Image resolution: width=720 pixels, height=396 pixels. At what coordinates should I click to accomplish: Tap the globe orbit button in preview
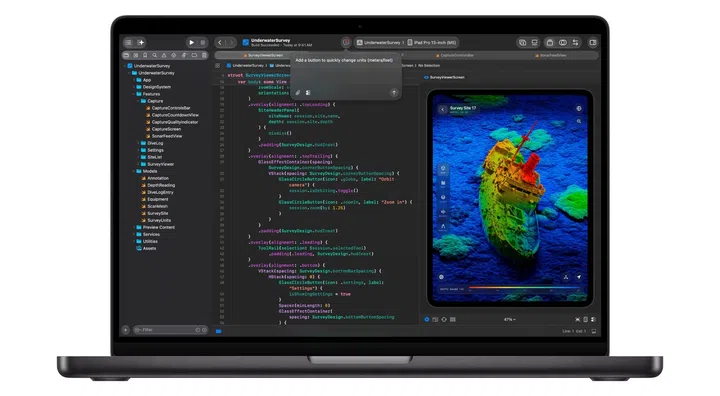pos(579,109)
